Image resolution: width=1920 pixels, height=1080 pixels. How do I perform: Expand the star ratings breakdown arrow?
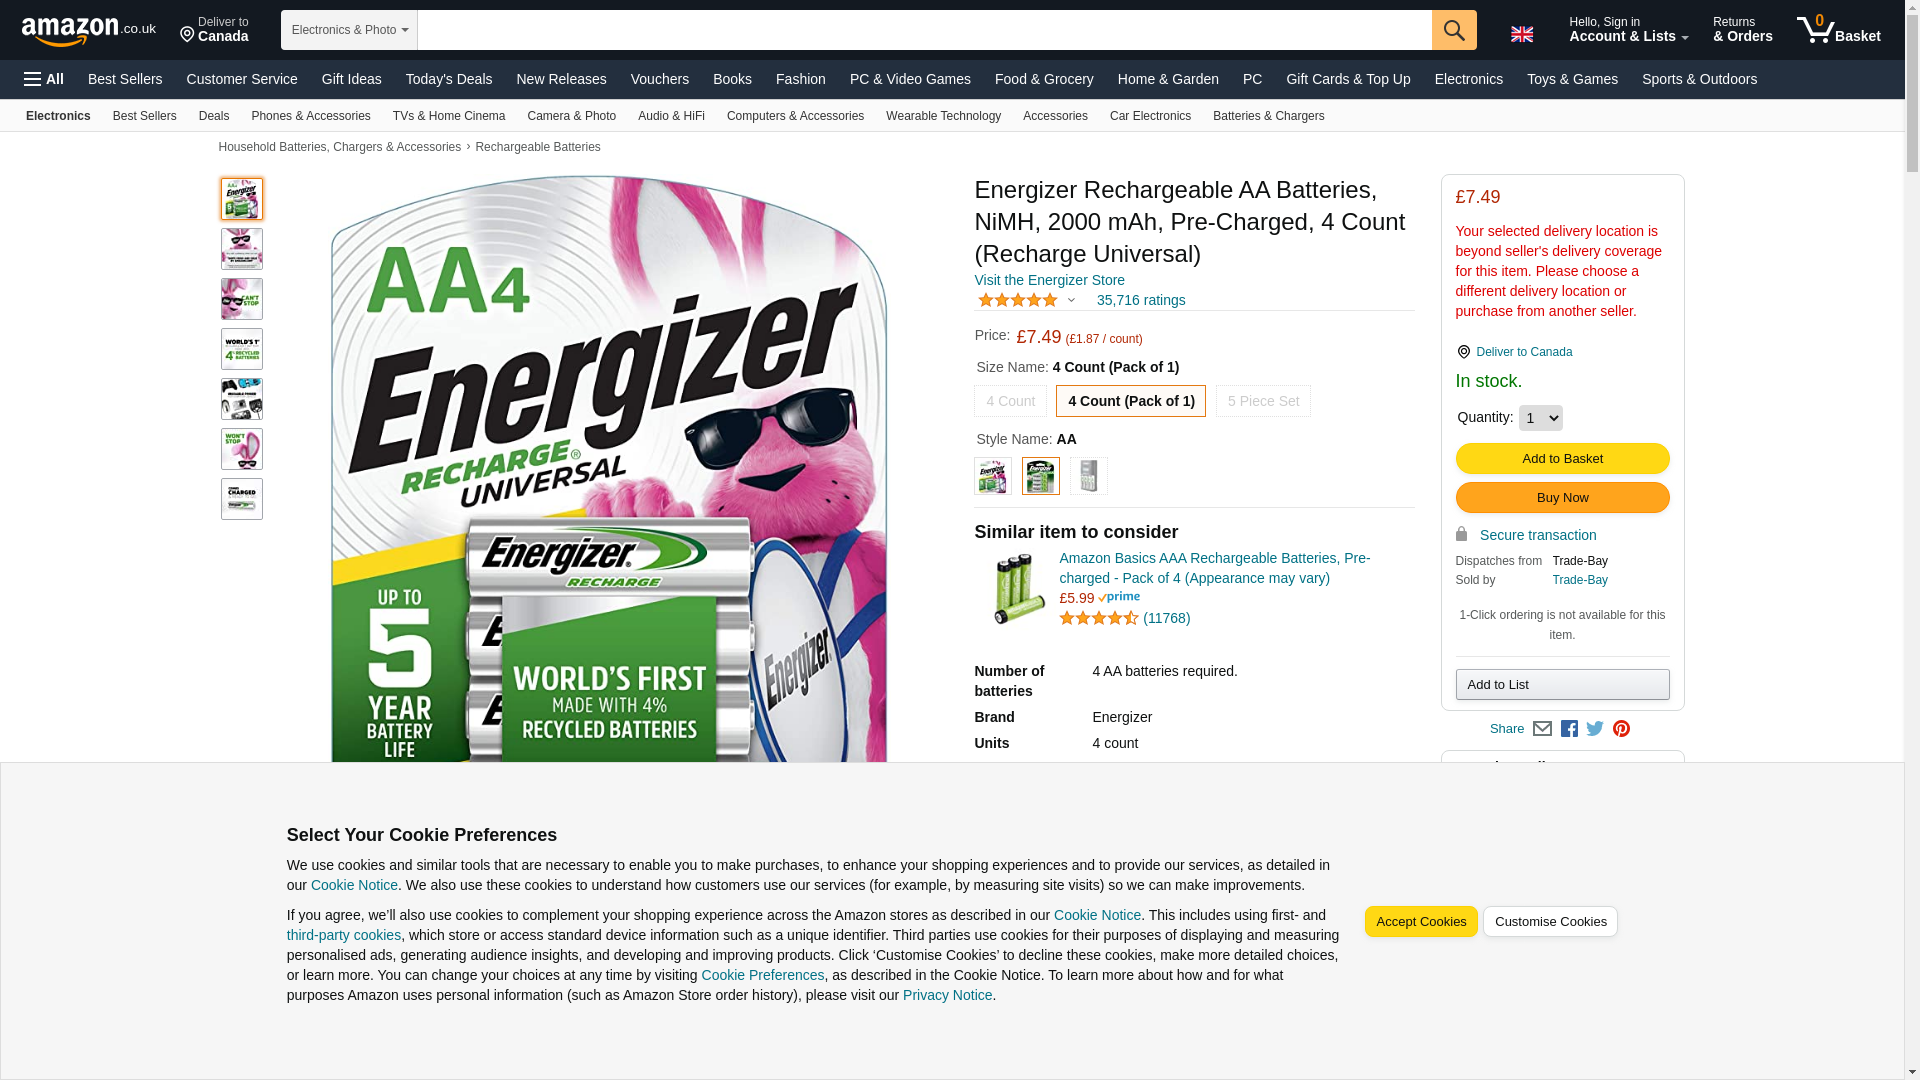coord(1071,300)
